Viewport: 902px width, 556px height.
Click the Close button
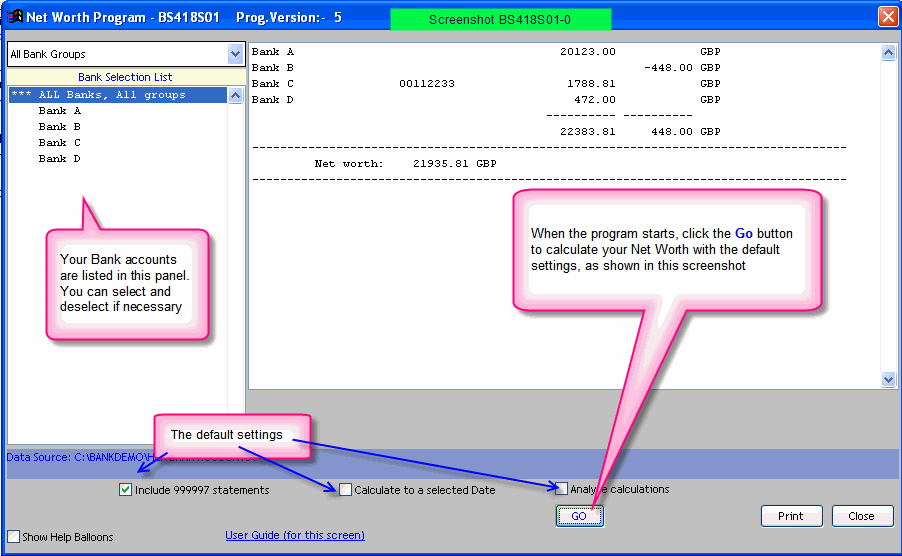pyautogui.click(x=861, y=516)
